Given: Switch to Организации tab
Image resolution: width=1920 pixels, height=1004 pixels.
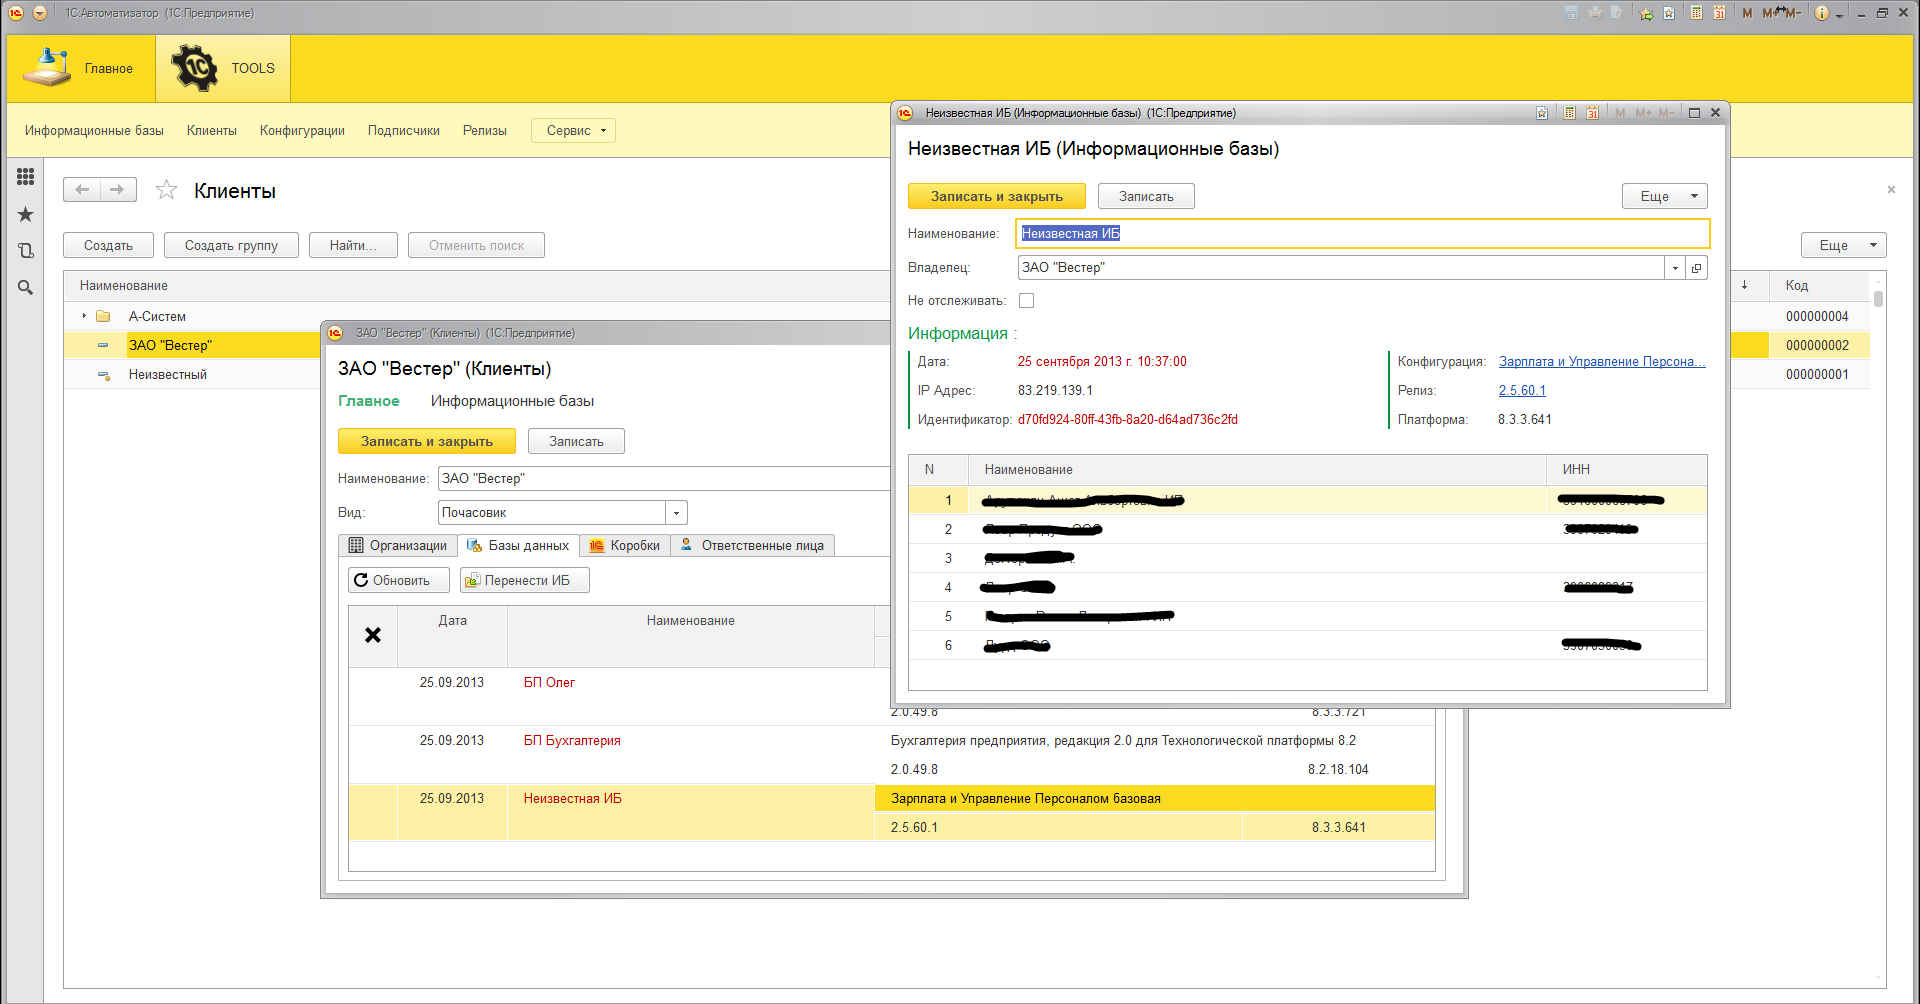Looking at the screenshot, I should click(398, 545).
